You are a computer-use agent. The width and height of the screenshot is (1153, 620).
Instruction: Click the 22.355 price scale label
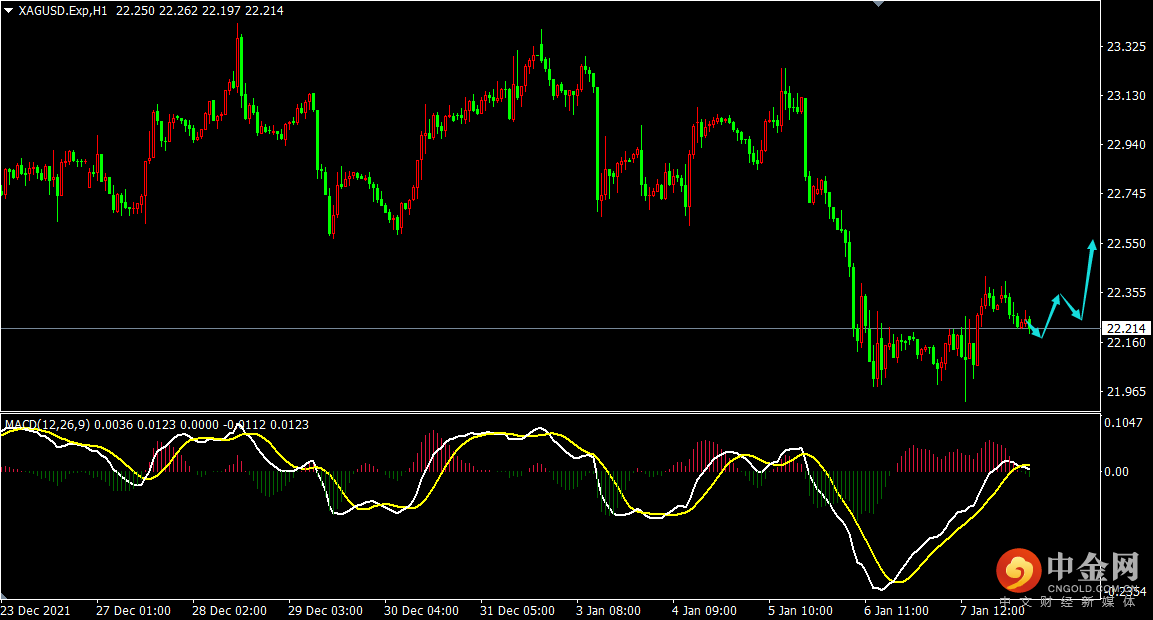pyautogui.click(x=1126, y=293)
